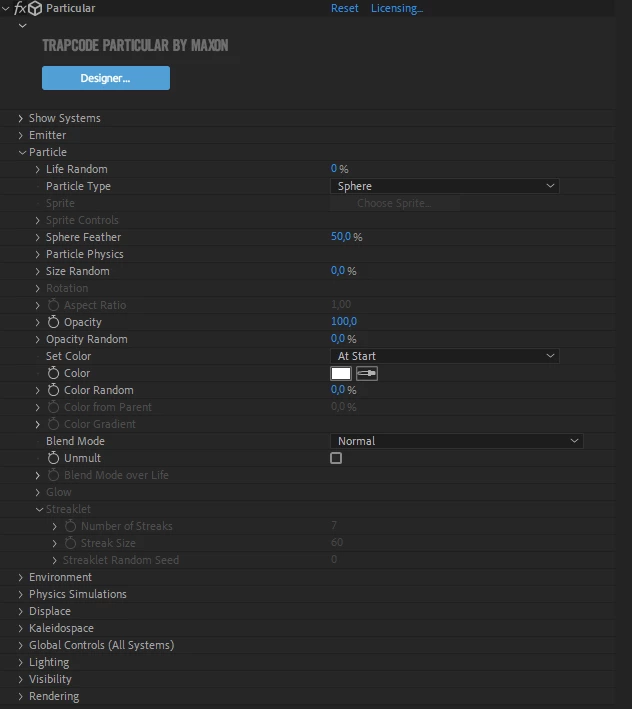Image resolution: width=632 pixels, height=709 pixels.
Task: Expand the Life Random property
Action: 38,169
